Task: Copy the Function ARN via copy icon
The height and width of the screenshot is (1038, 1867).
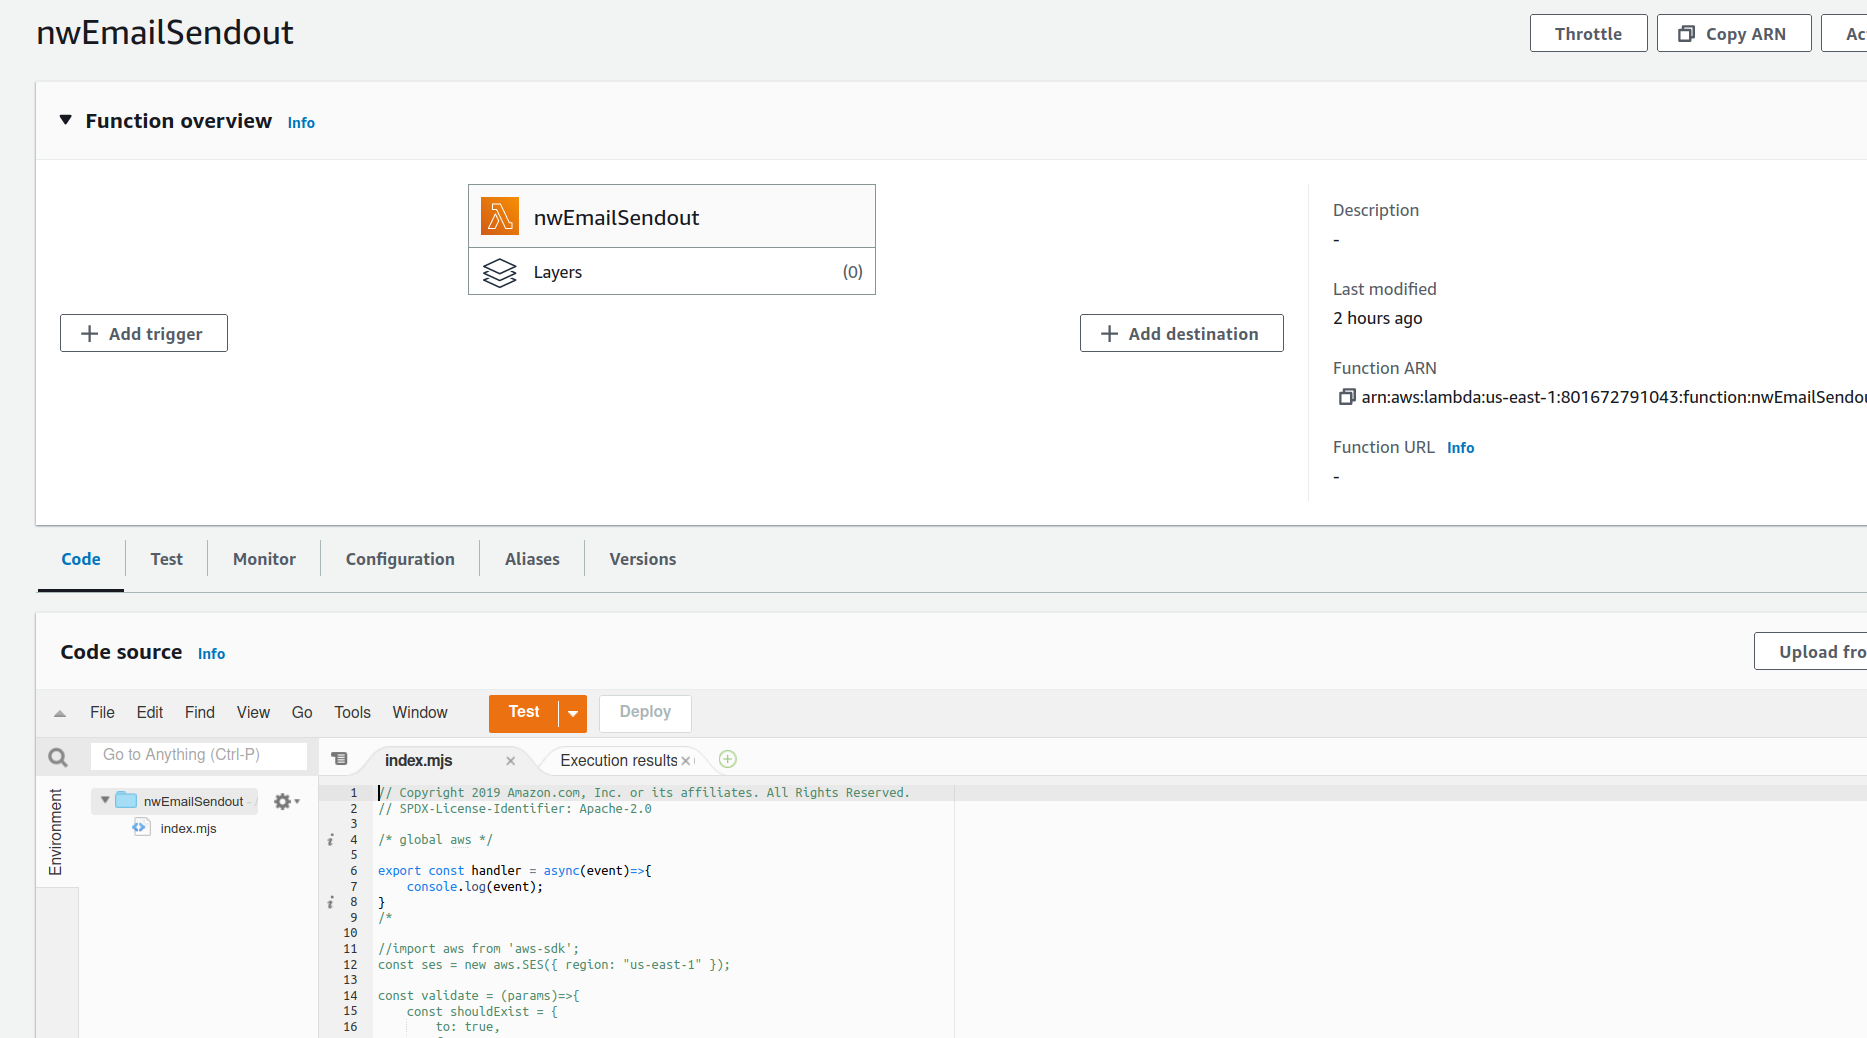Action: [x=1346, y=397]
